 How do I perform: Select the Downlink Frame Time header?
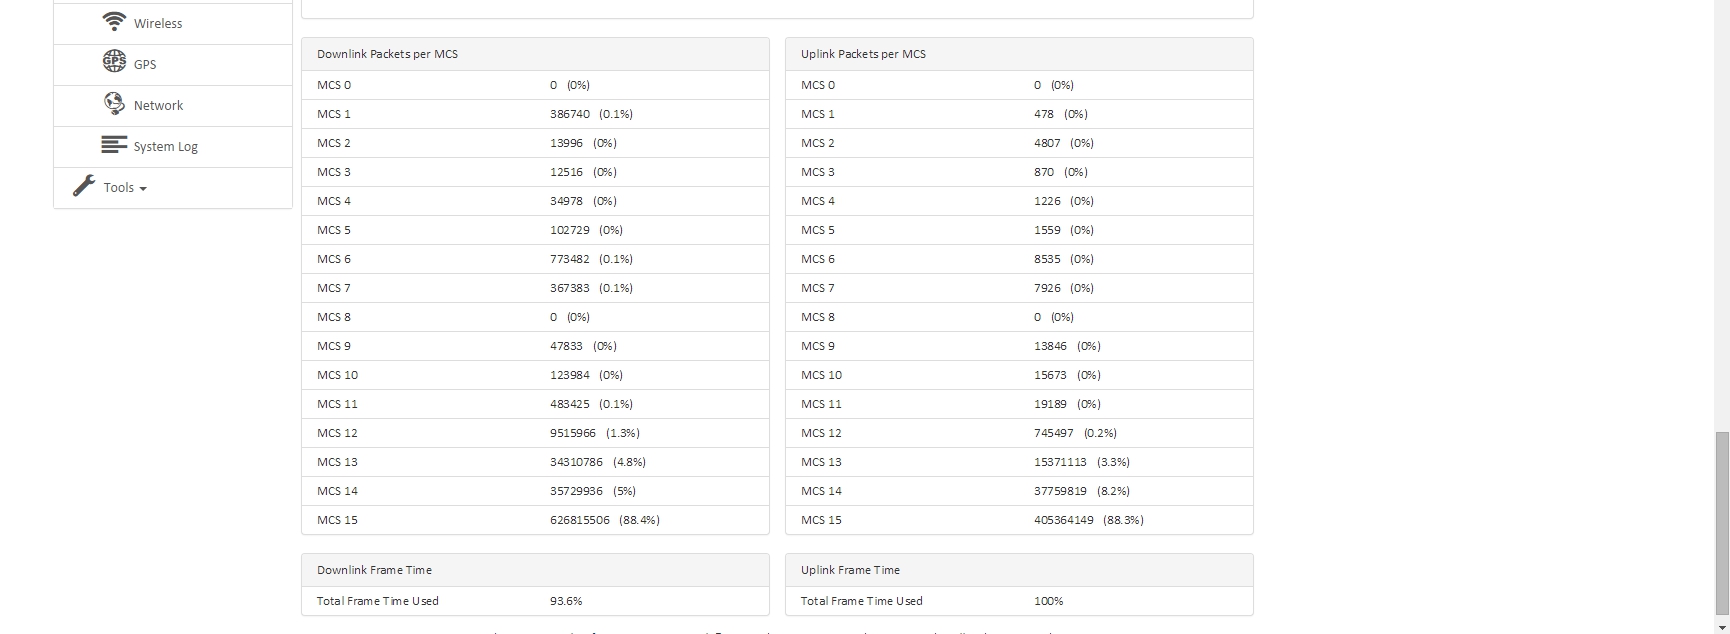[x=374, y=570]
